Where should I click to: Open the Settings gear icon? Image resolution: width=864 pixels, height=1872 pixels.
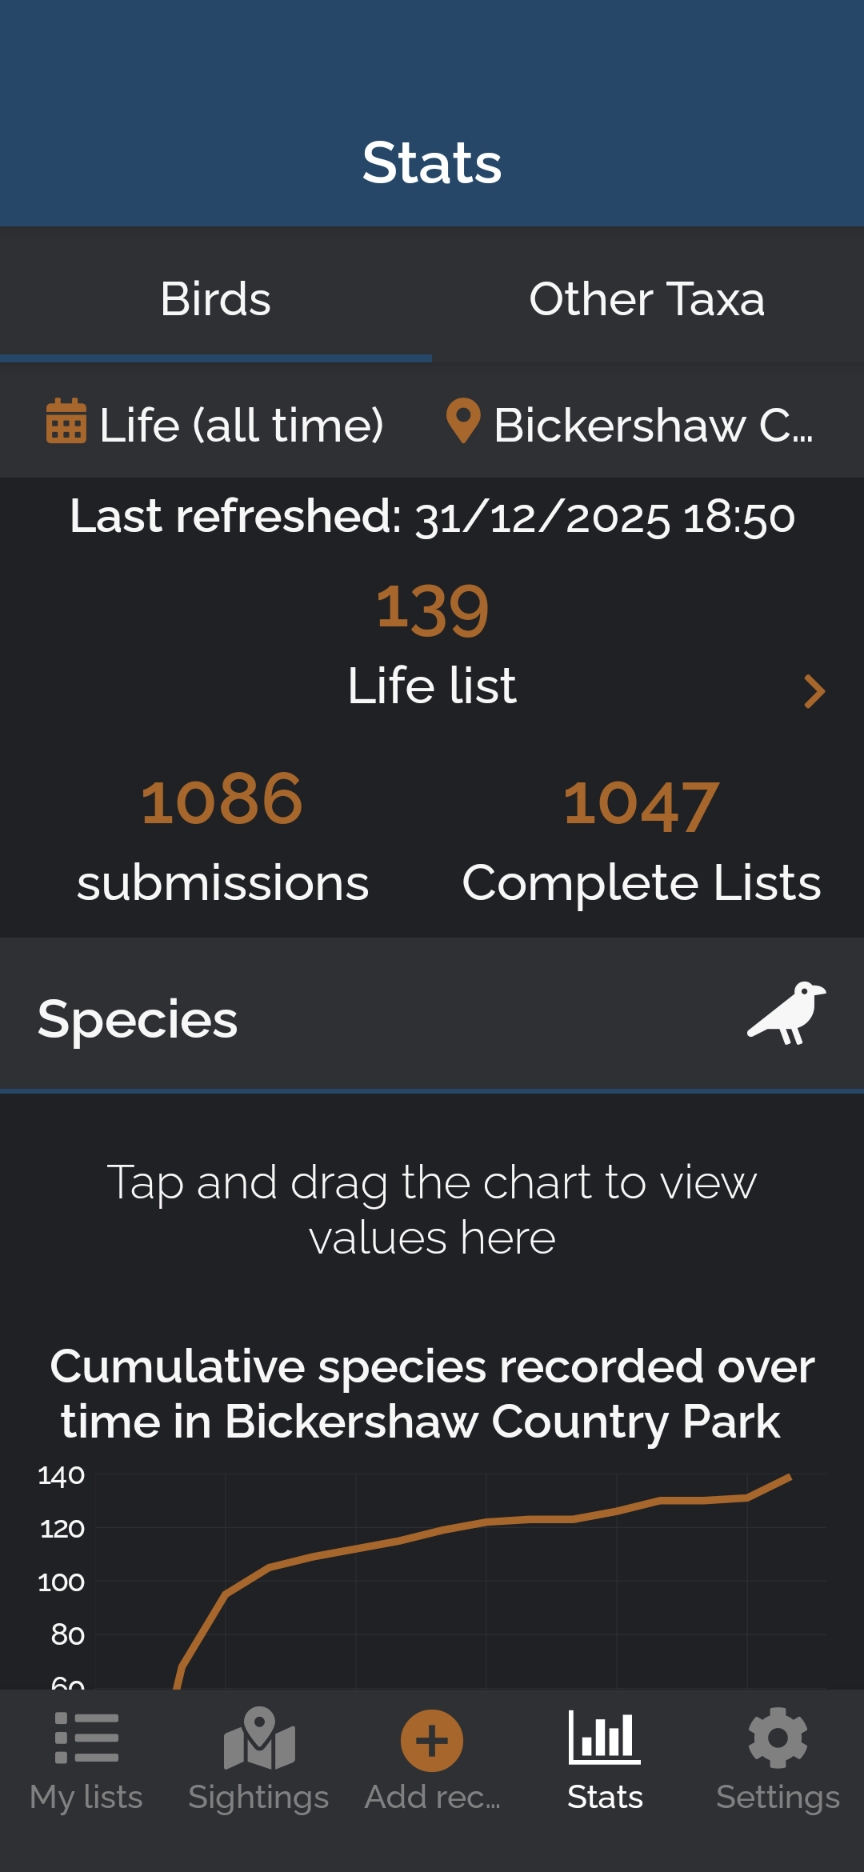(777, 1738)
